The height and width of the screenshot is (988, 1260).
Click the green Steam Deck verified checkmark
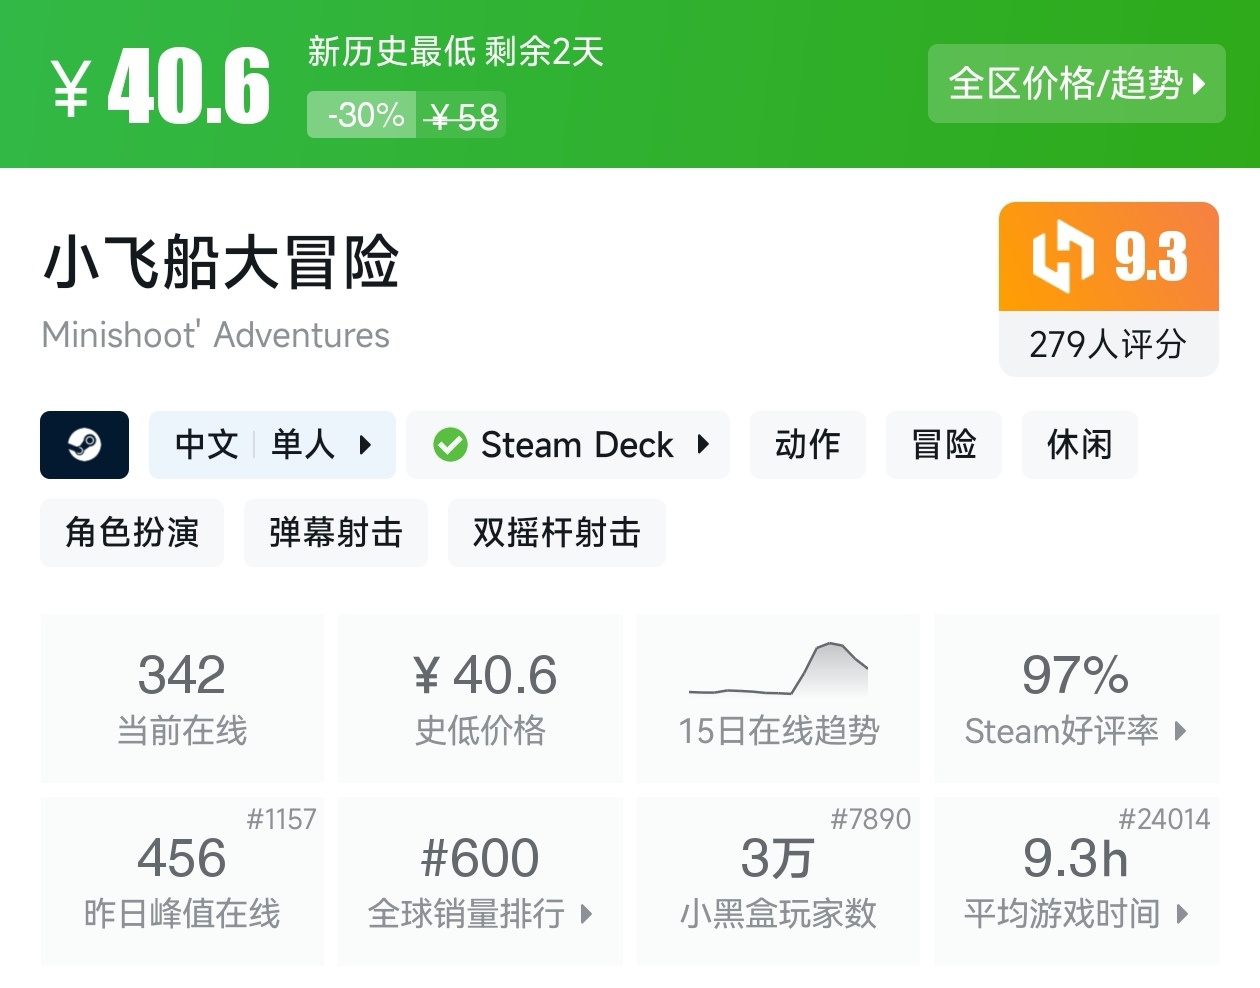point(450,444)
